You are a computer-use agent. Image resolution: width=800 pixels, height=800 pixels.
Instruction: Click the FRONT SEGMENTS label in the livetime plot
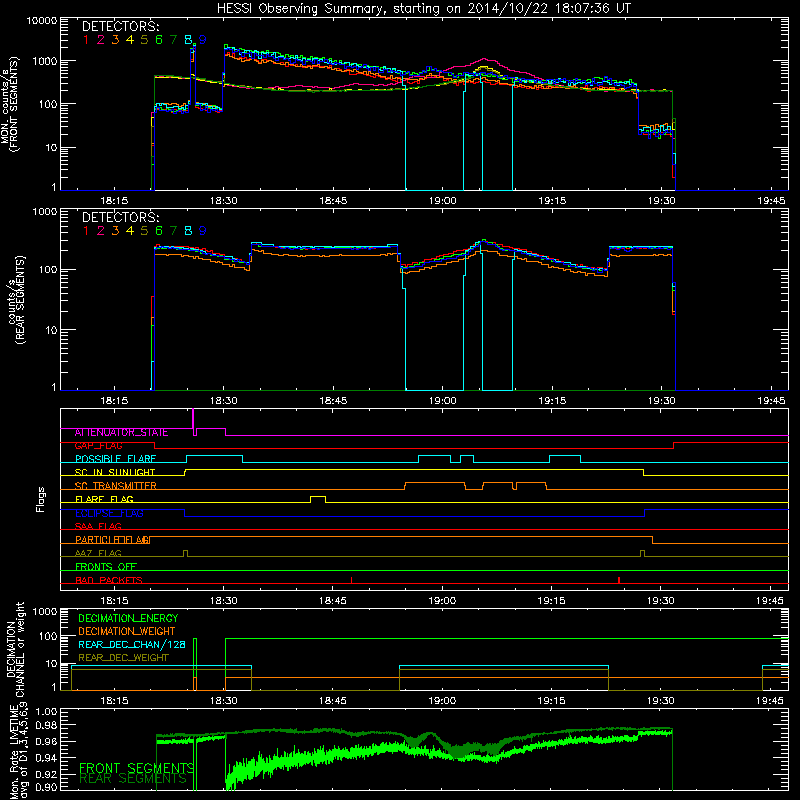[136, 768]
